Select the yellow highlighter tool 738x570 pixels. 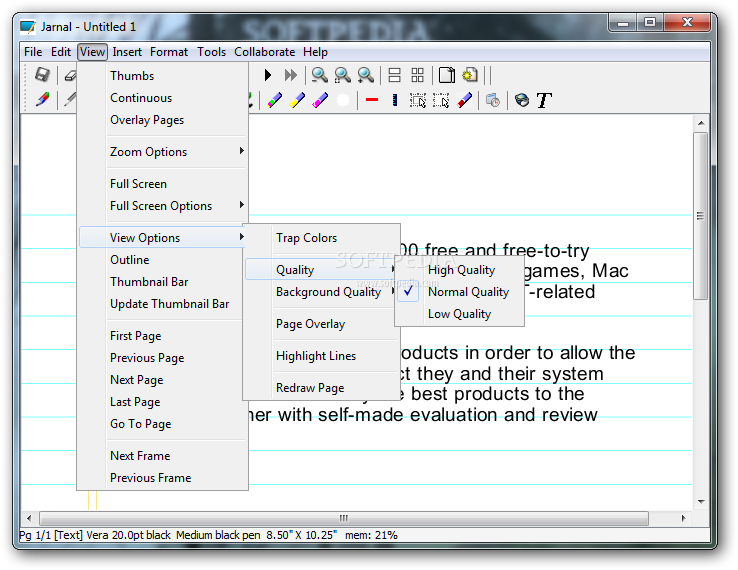pyautogui.click(x=297, y=100)
